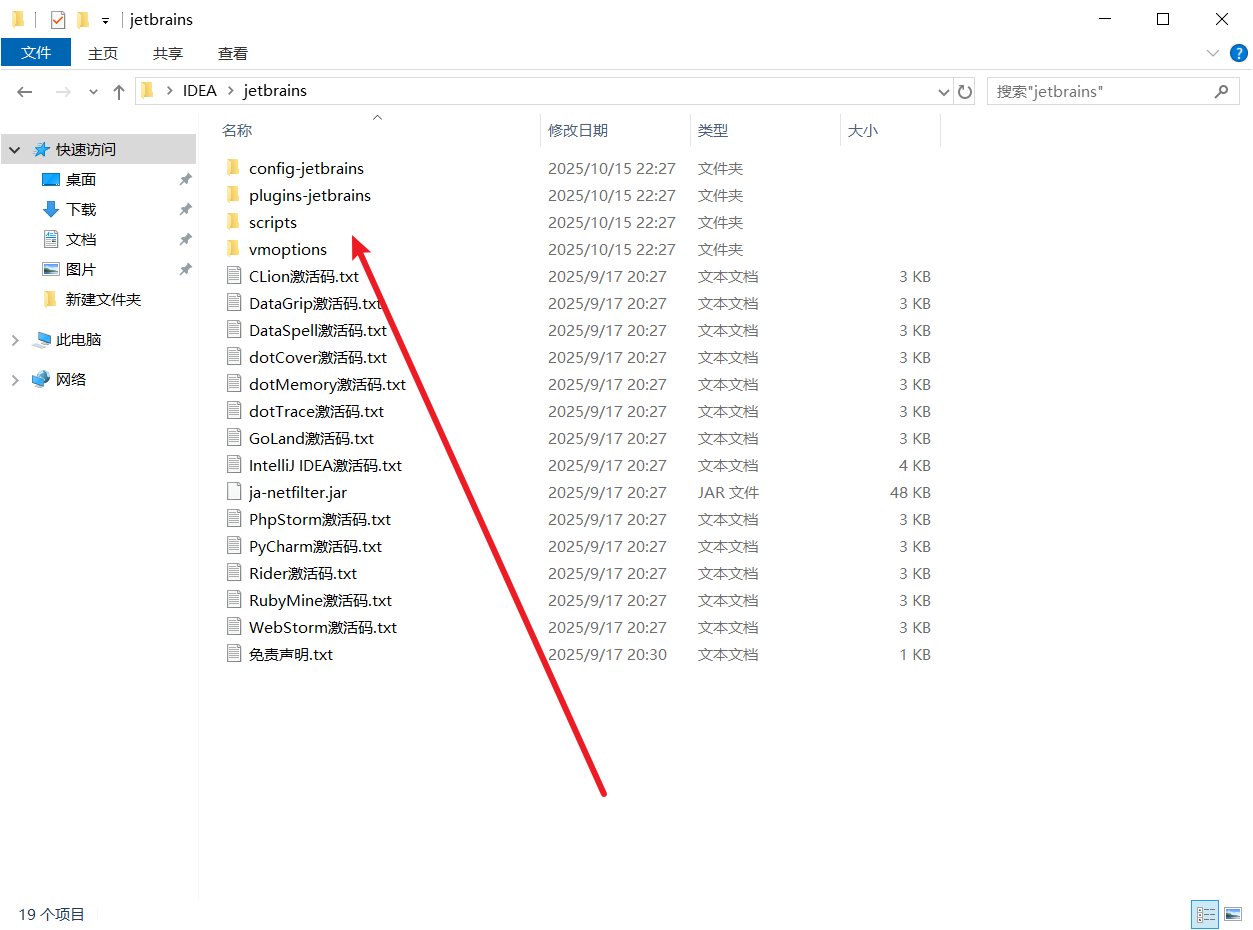Open the address bar history dropdown

click(x=943, y=91)
